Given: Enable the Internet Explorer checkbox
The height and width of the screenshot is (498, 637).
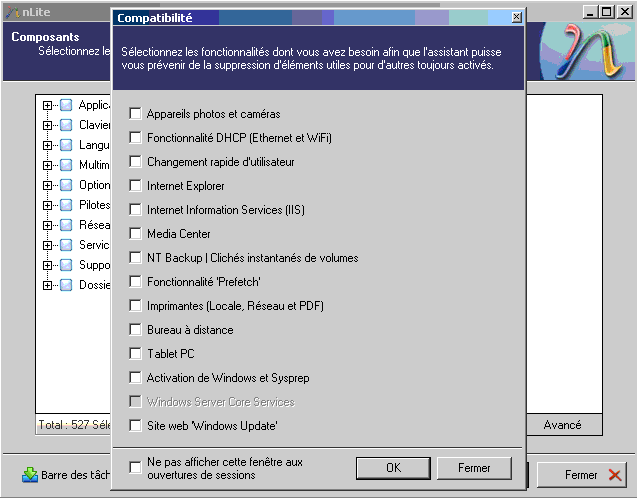Looking at the screenshot, I should tap(135, 185).
